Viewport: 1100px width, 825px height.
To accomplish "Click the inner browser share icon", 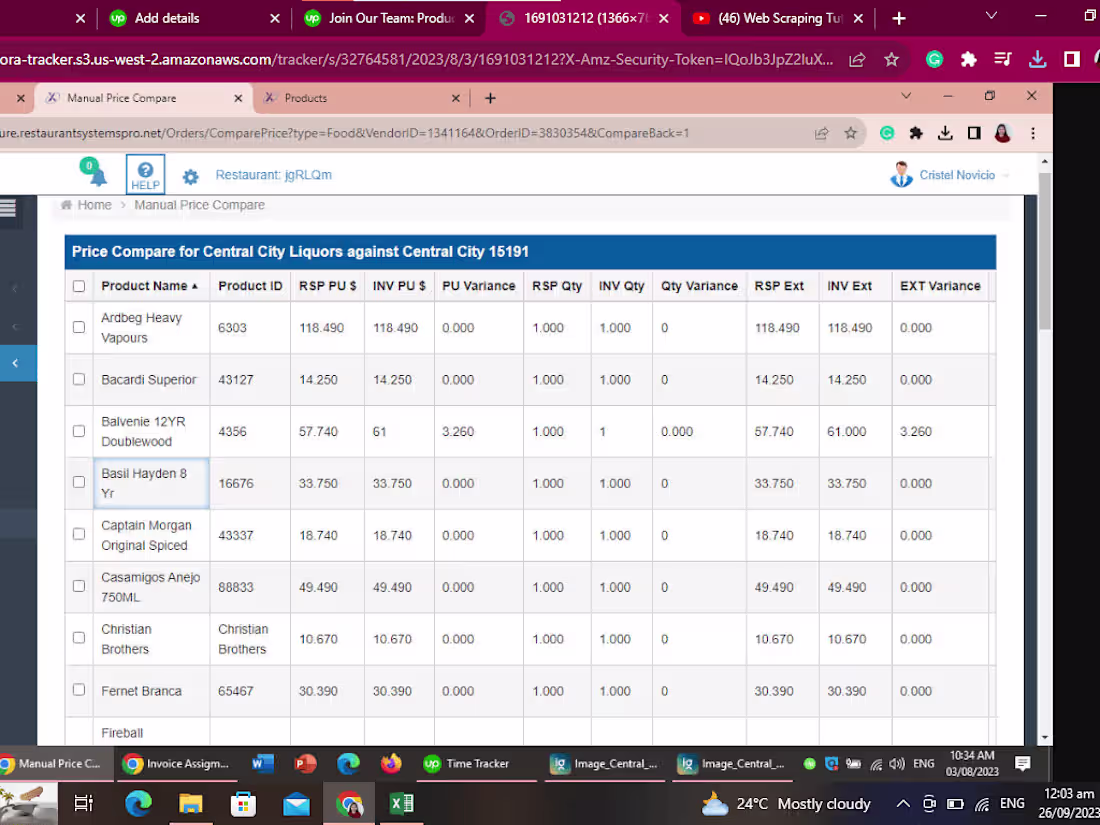I will click(x=821, y=133).
